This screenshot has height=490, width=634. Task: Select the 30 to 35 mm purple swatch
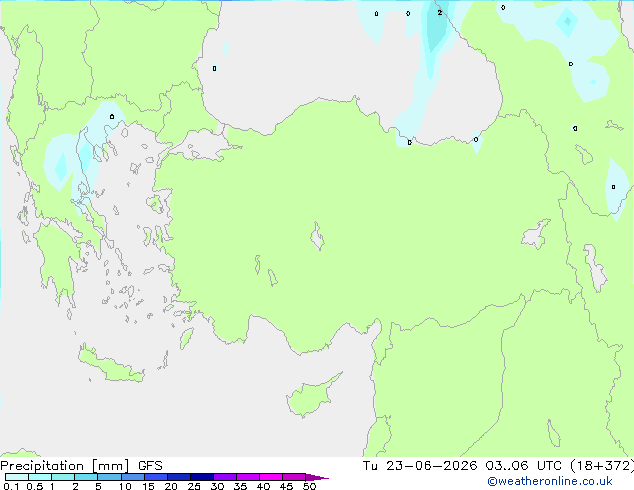pyautogui.click(x=224, y=477)
